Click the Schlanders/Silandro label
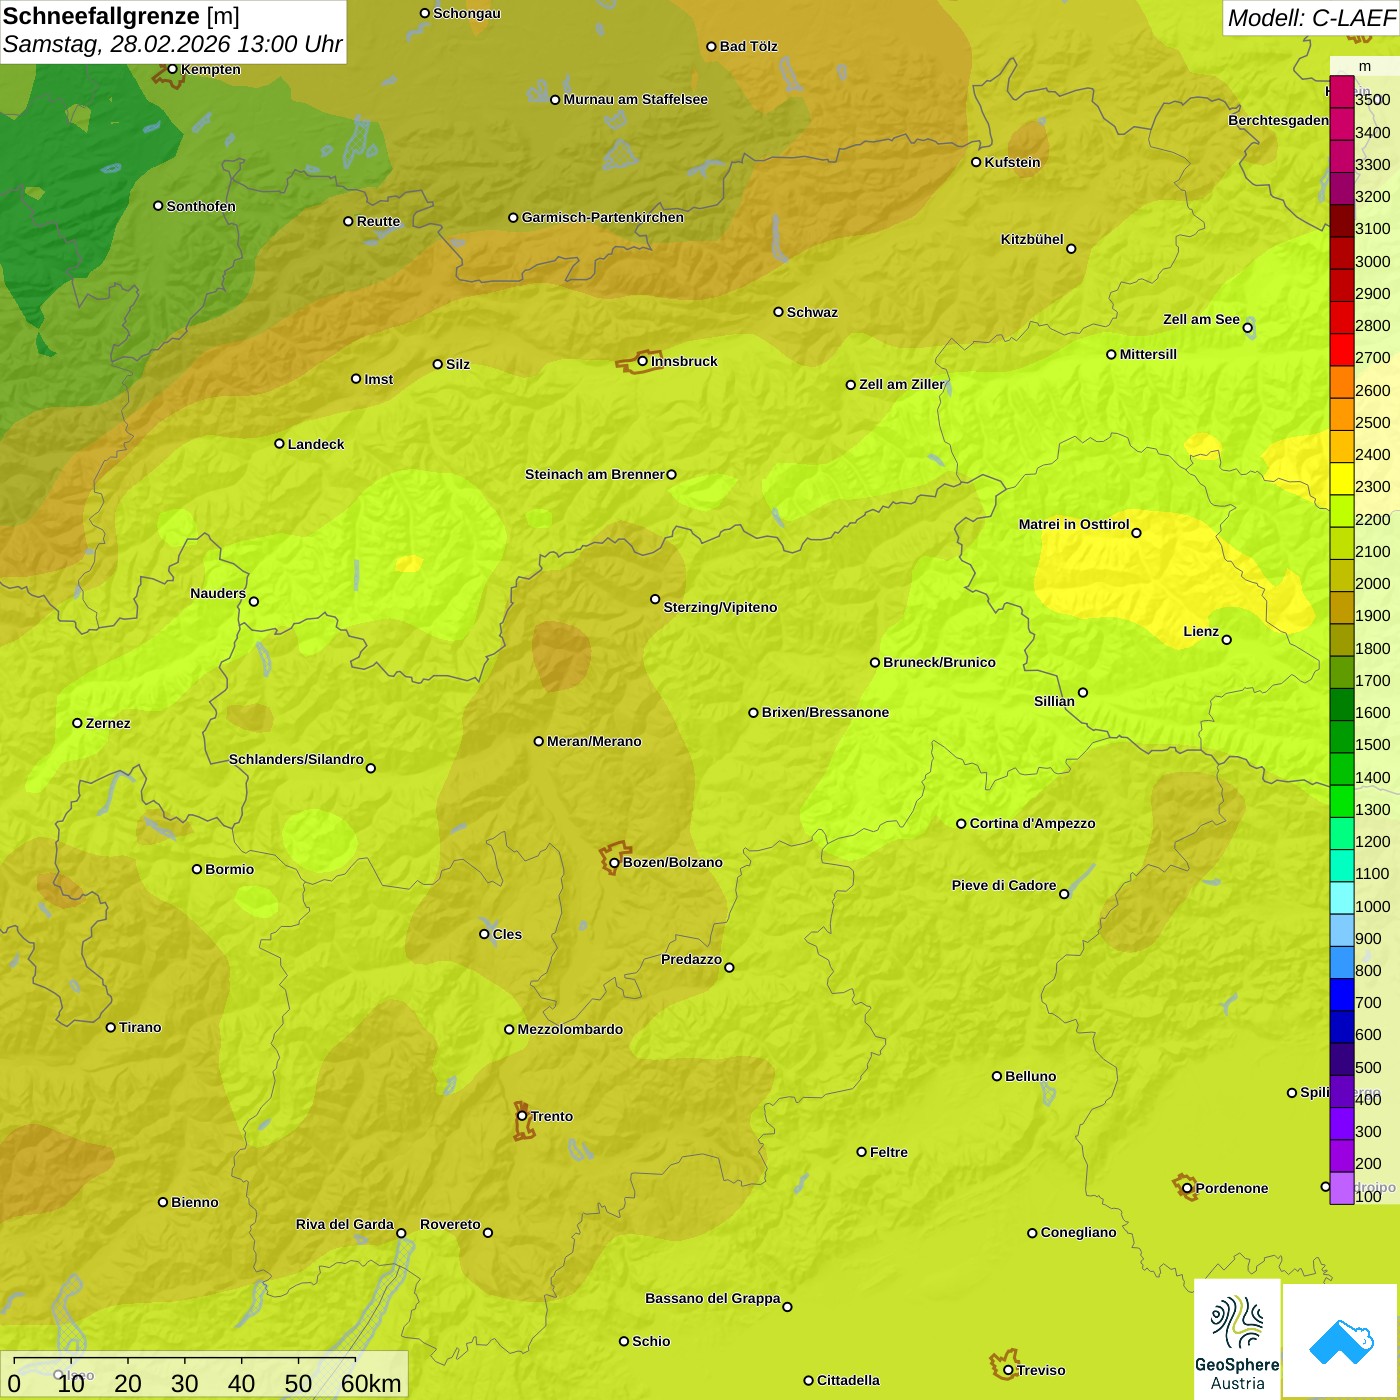1400x1400 pixels. click(x=296, y=759)
